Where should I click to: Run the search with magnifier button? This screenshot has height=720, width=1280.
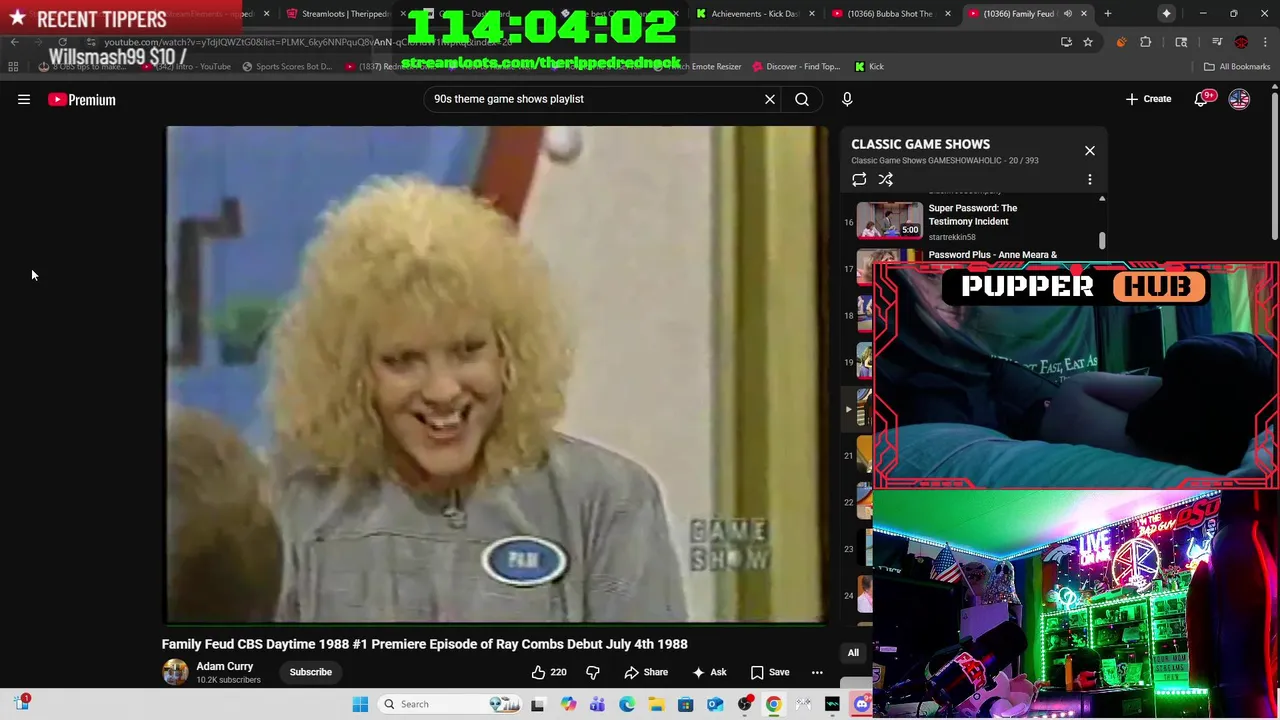pos(802,99)
